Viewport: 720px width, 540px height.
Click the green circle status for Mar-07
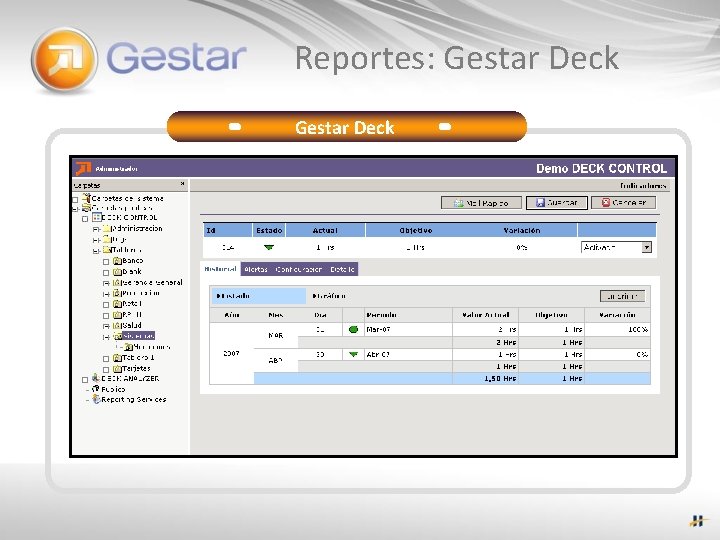(x=353, y=329)
